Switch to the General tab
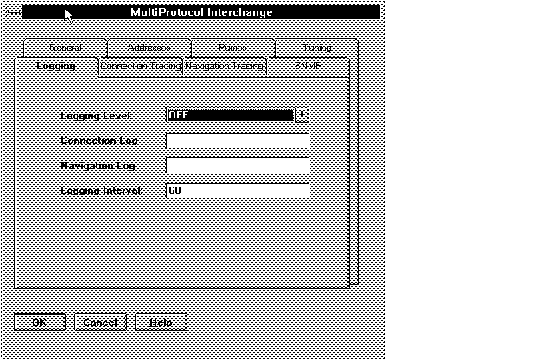The height and width of the screenshot is (362, 536). click(x=65, y=48)
